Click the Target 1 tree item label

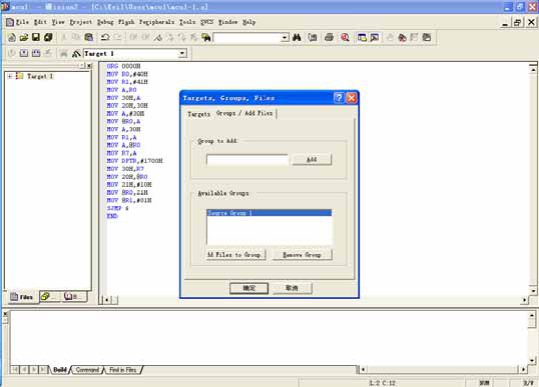point(40,76)
